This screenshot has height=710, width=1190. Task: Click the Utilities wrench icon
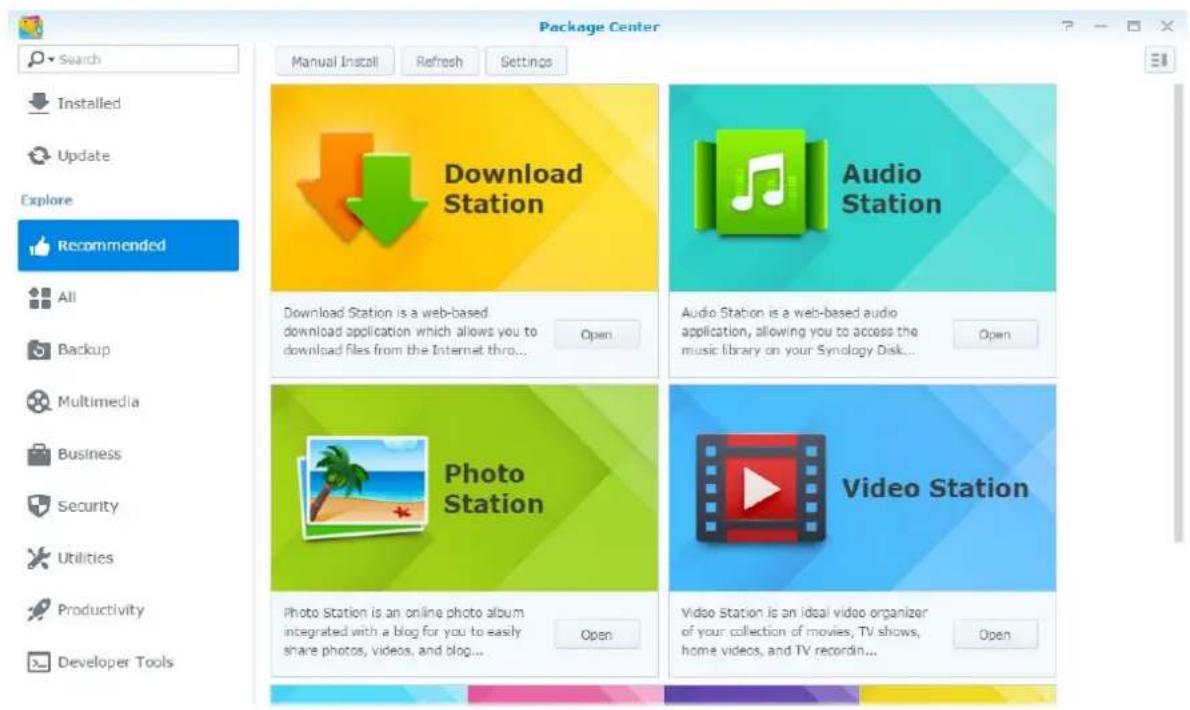39,558
